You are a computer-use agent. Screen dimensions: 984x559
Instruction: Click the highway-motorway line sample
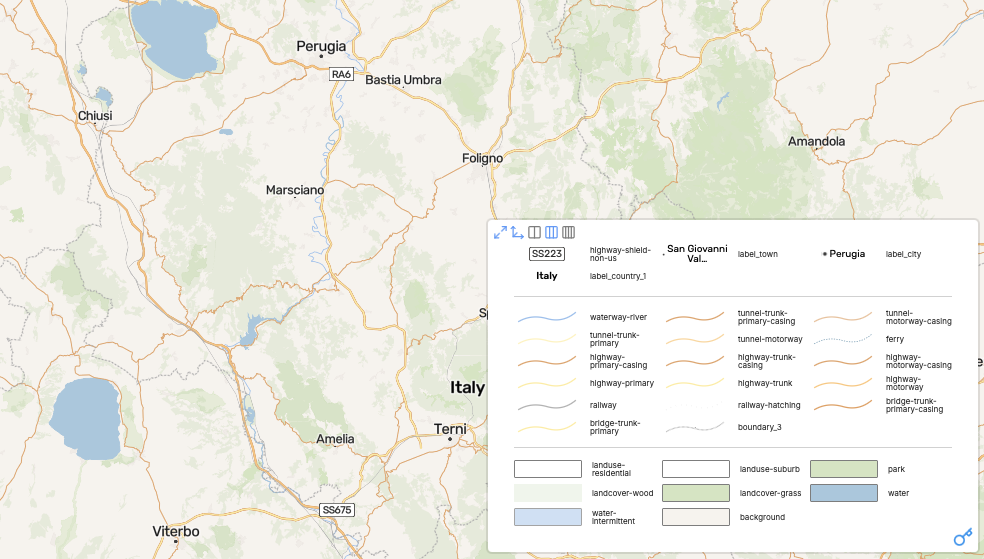click(843, 383)
